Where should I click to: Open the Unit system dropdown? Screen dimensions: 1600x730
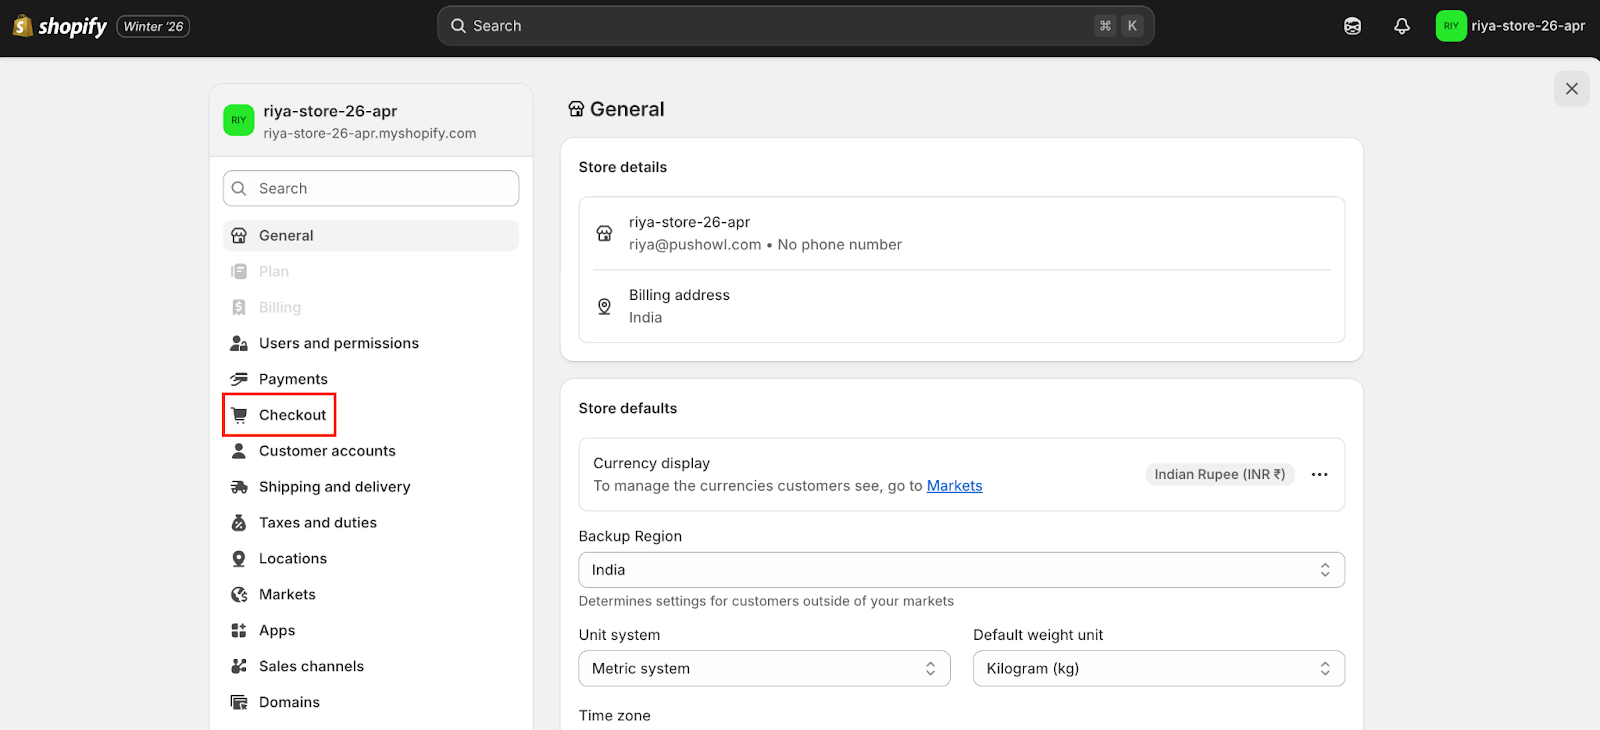click(x=764, y=669)
